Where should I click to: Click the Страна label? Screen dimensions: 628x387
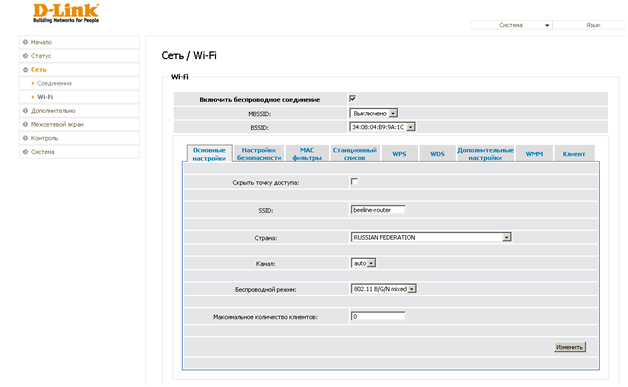[x=266, y=238]
